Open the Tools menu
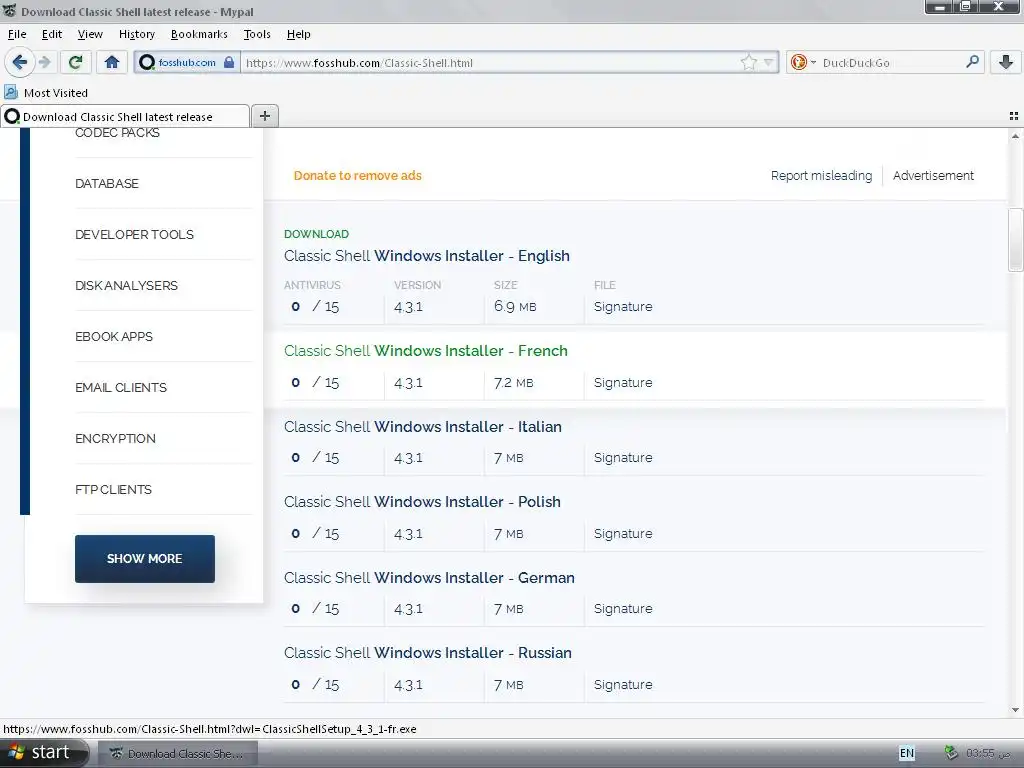 tap(257, 34)
